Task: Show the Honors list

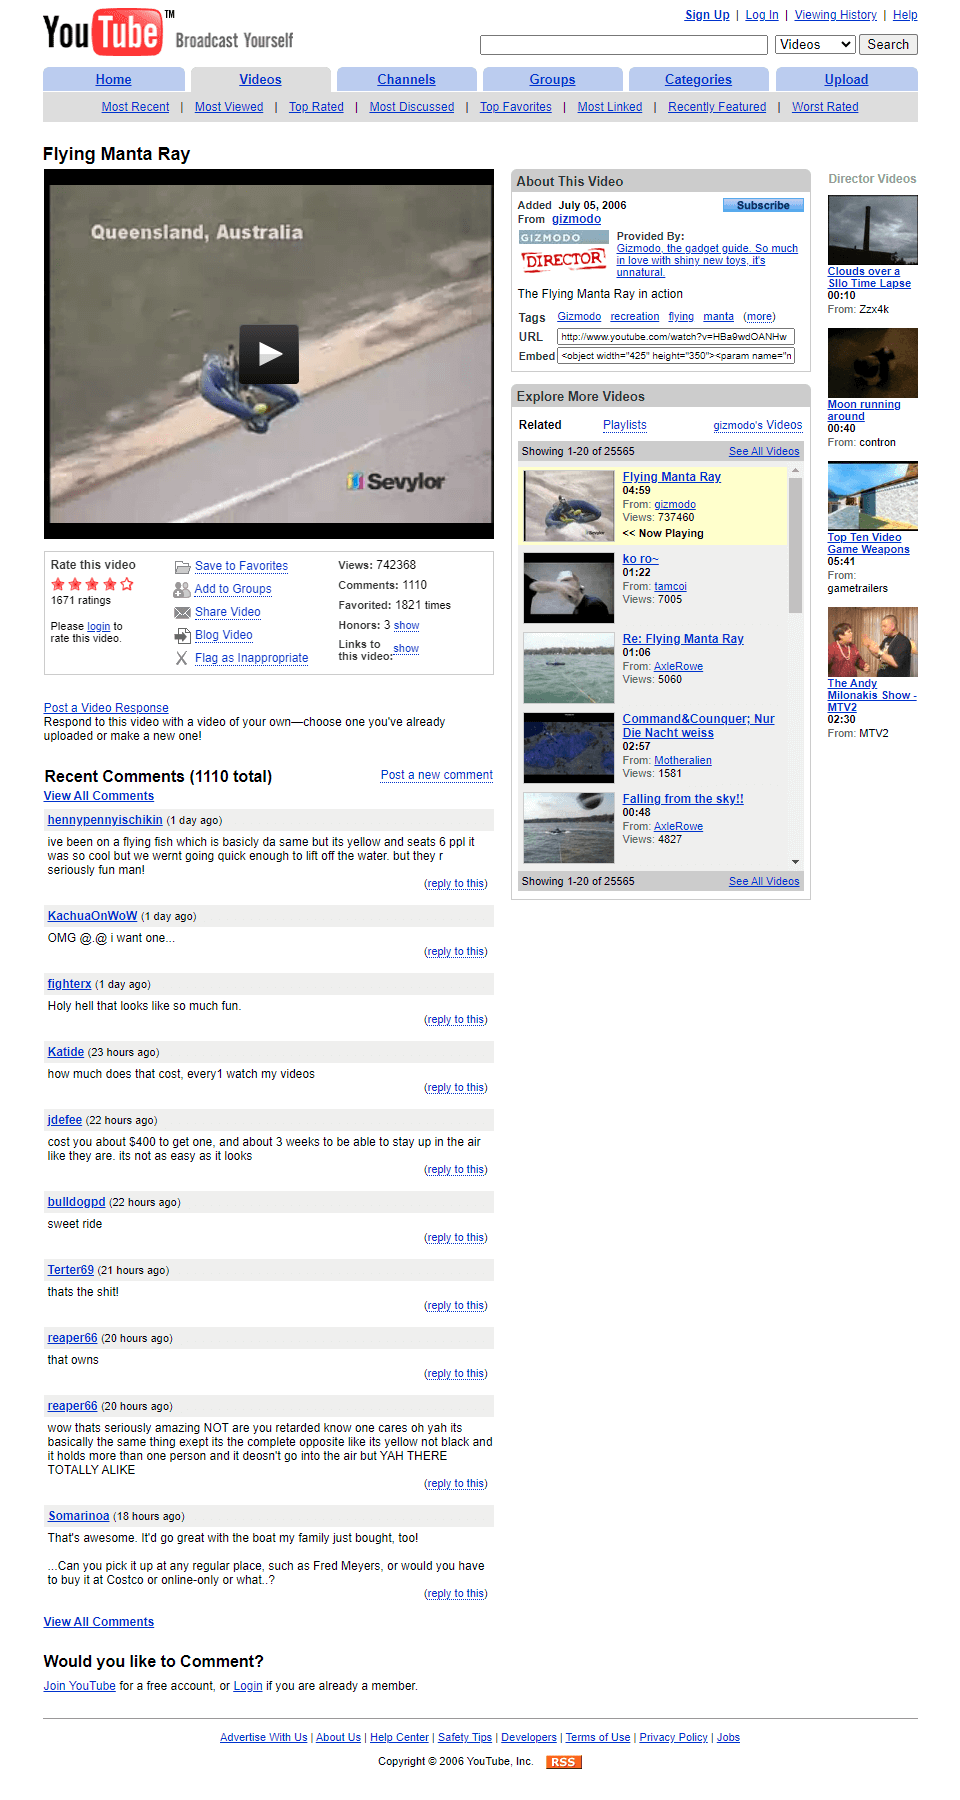Action: point(406,626)
